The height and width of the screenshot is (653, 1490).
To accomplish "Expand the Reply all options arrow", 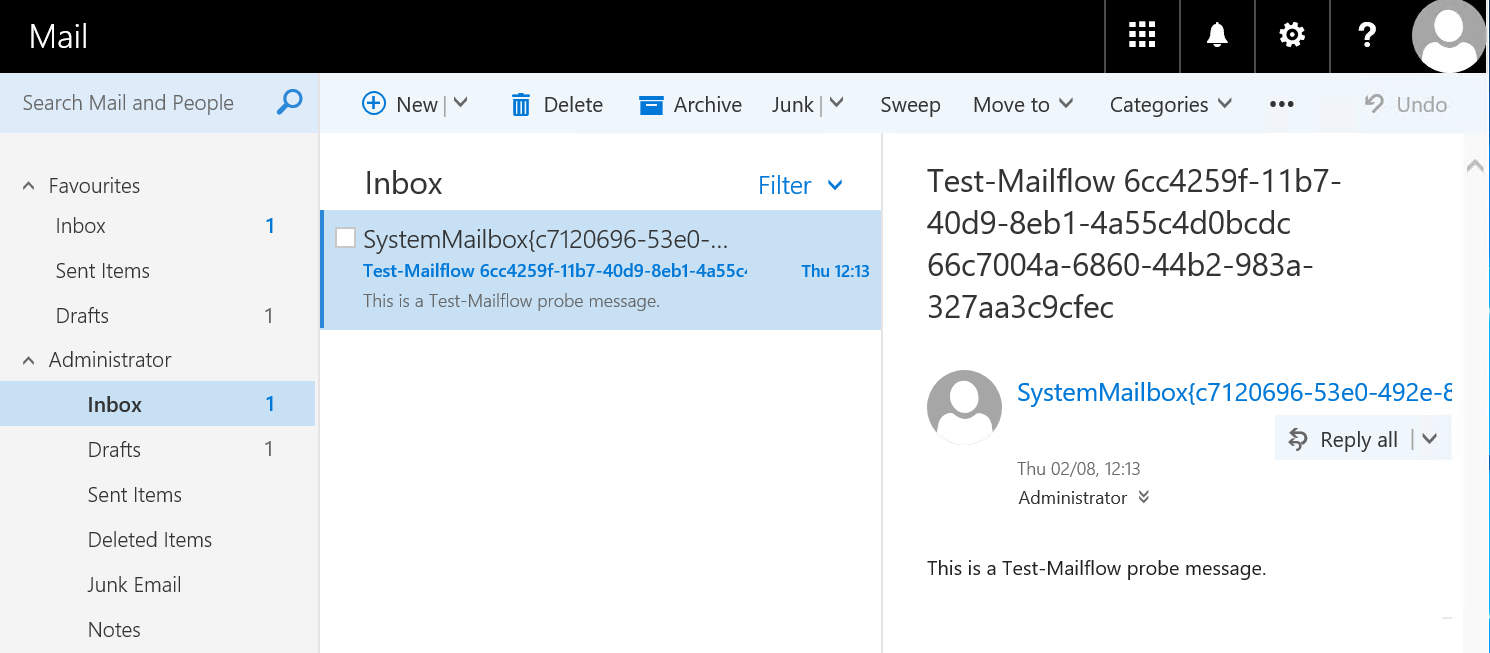I will (x=1430, y=439).
